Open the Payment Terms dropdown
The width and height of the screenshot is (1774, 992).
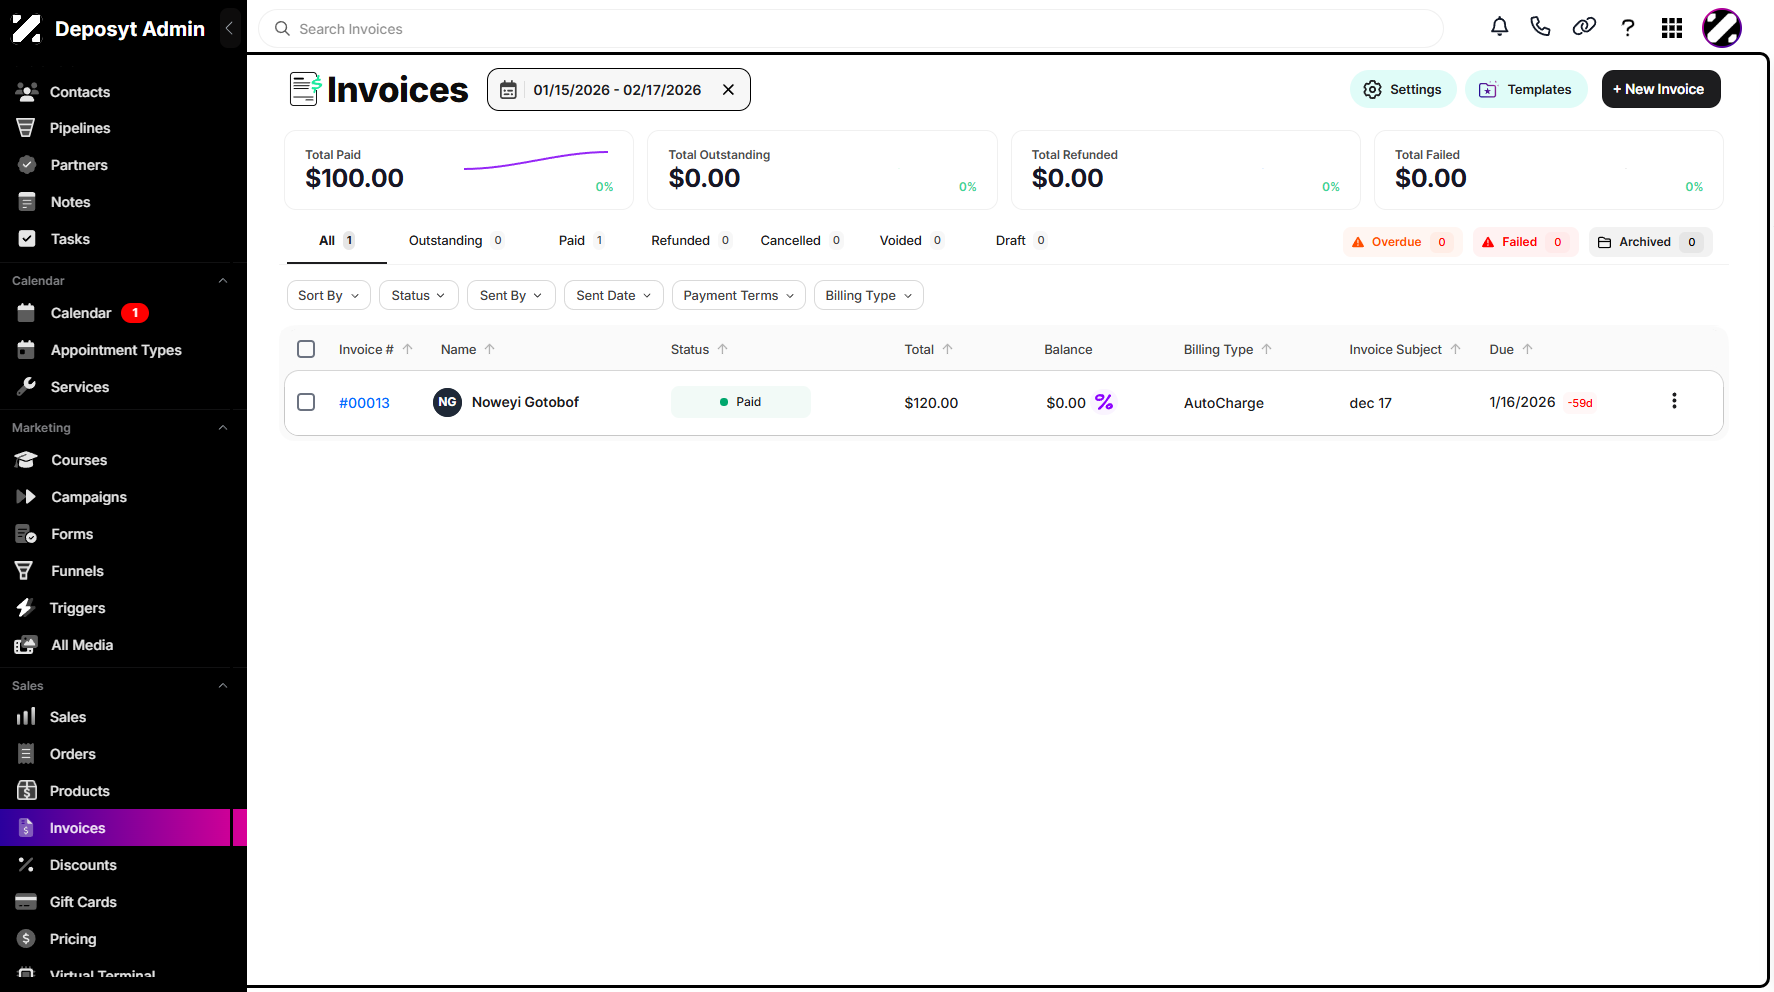tap(739, 295)
